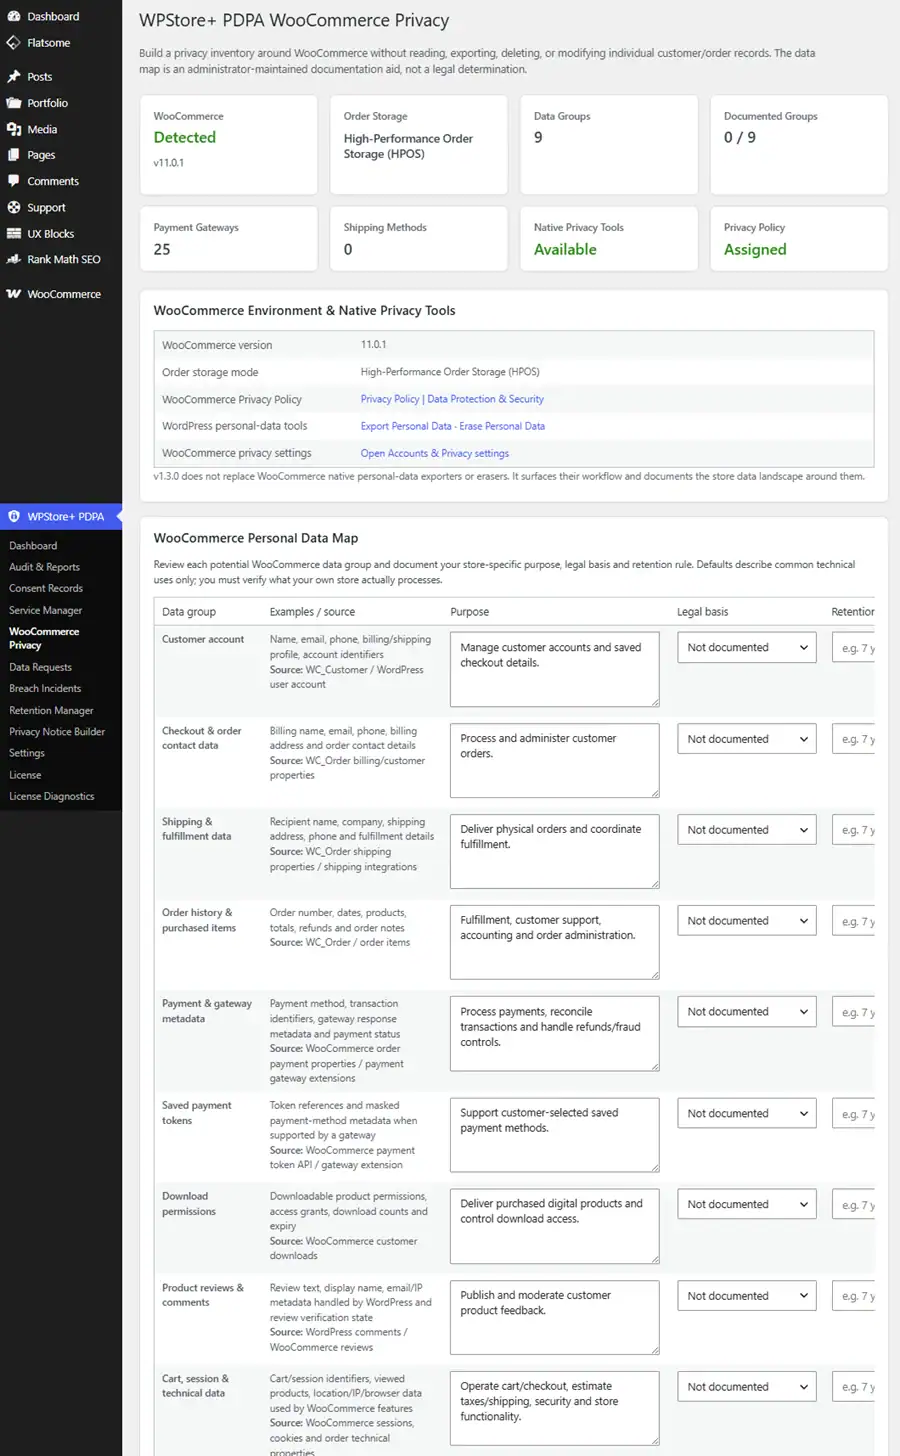Click the '0 / 9' Documented Groups value
Viewport: 900px width, 1456px height.
click(x=740, y=138)
